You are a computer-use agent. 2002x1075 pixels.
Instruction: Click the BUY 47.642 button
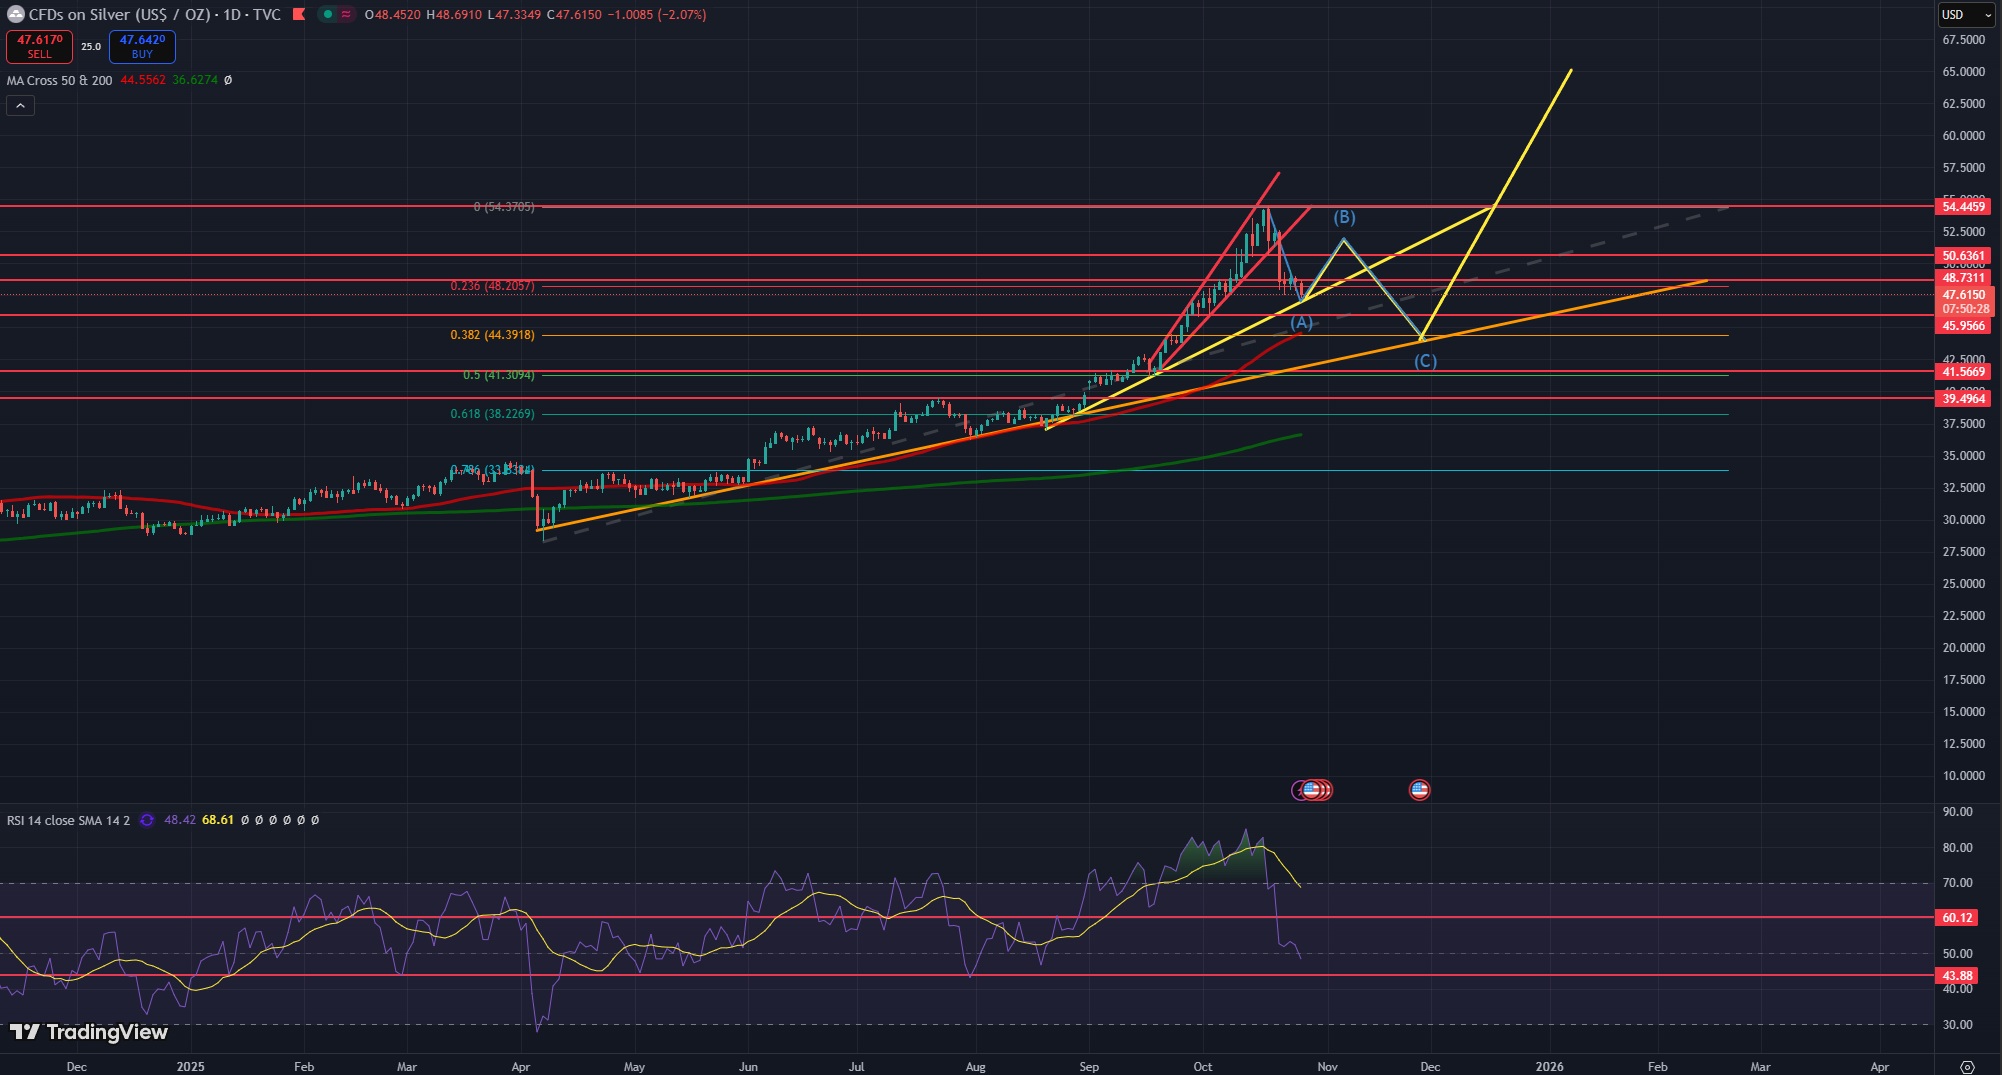(142, 46)
